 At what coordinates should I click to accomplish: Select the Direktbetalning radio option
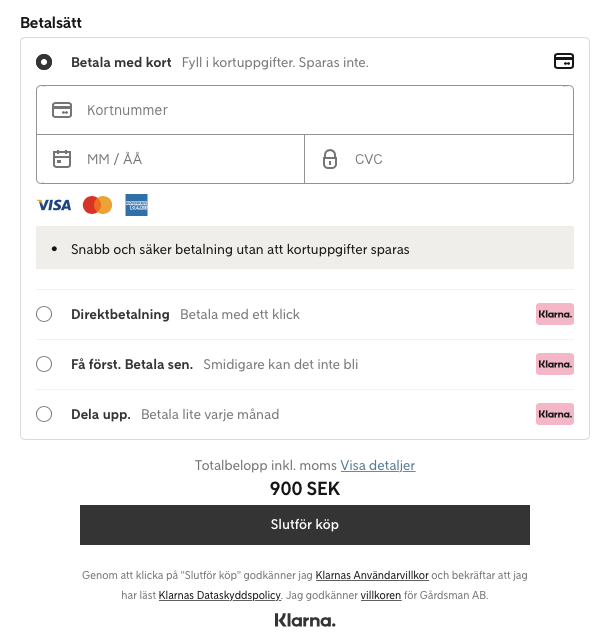(x=44, y=314)
